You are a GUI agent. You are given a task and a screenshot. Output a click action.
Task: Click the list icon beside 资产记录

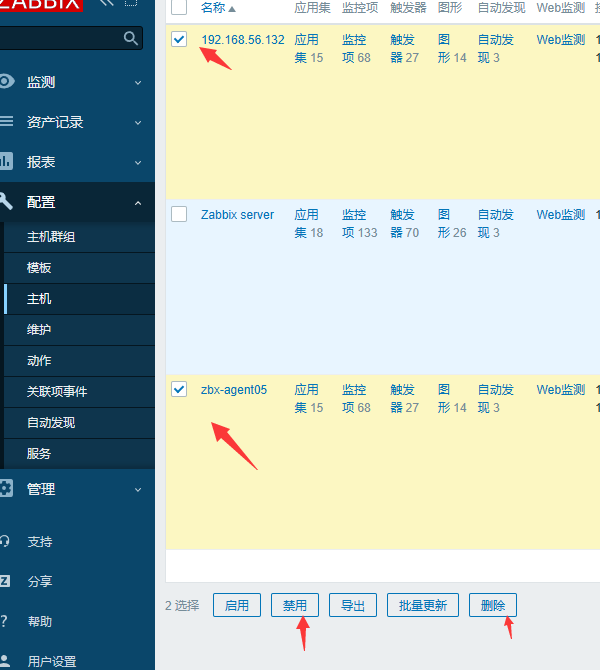[6, 121]
